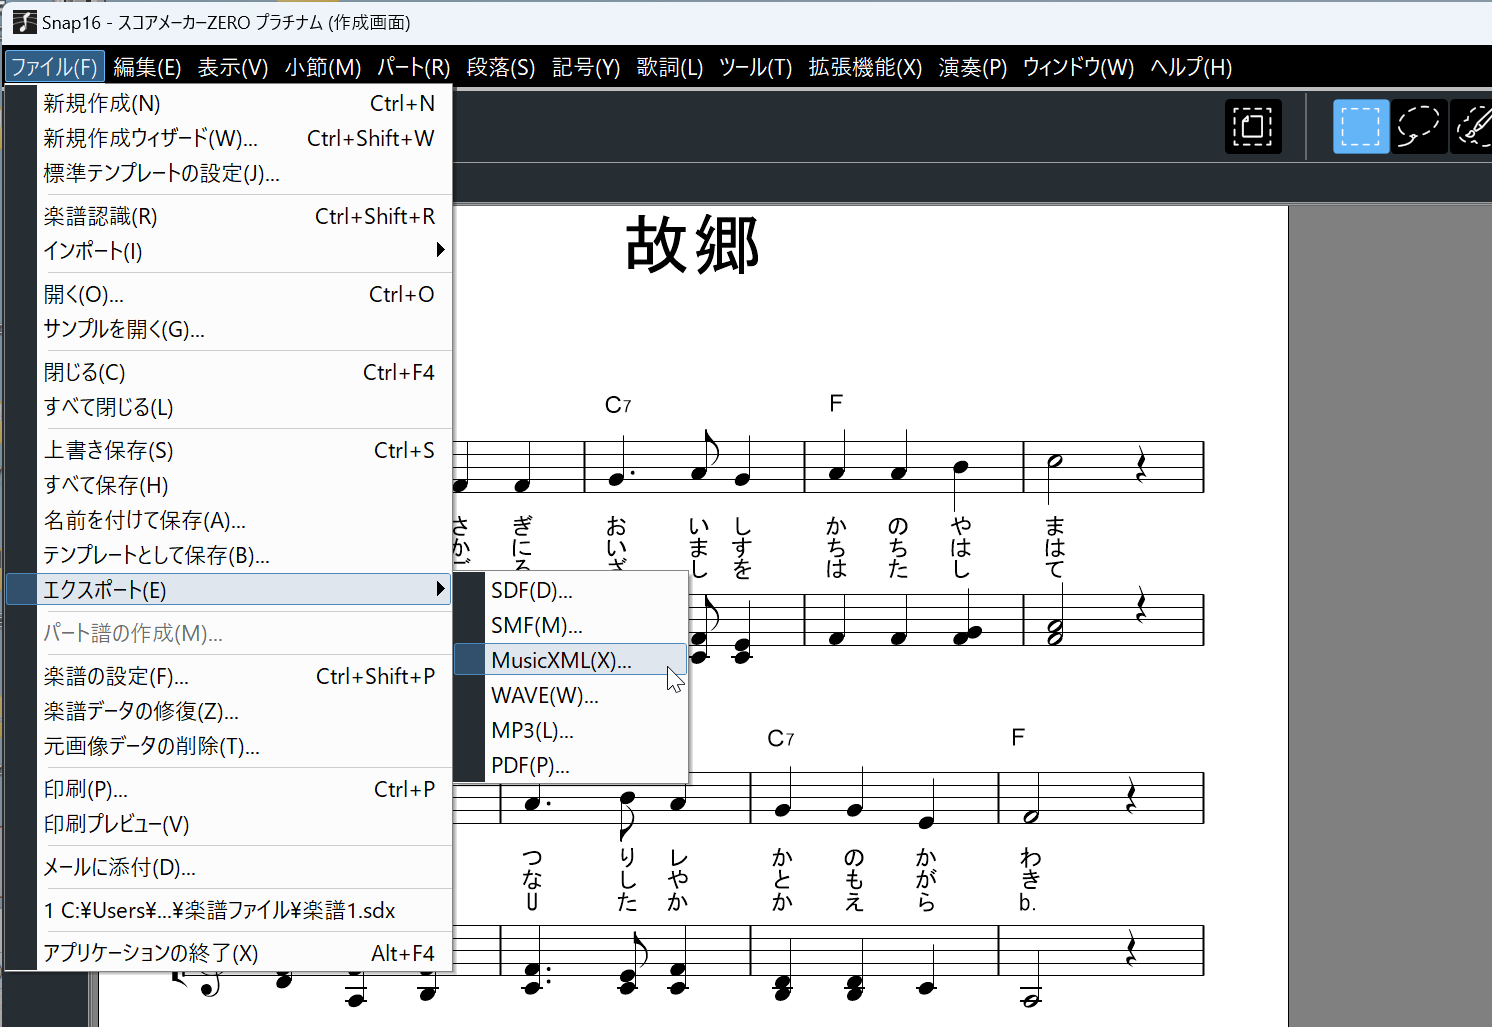Export as WAVE(W)... from submenu
Screen dimensions: 1492x1027
point(571,695)
